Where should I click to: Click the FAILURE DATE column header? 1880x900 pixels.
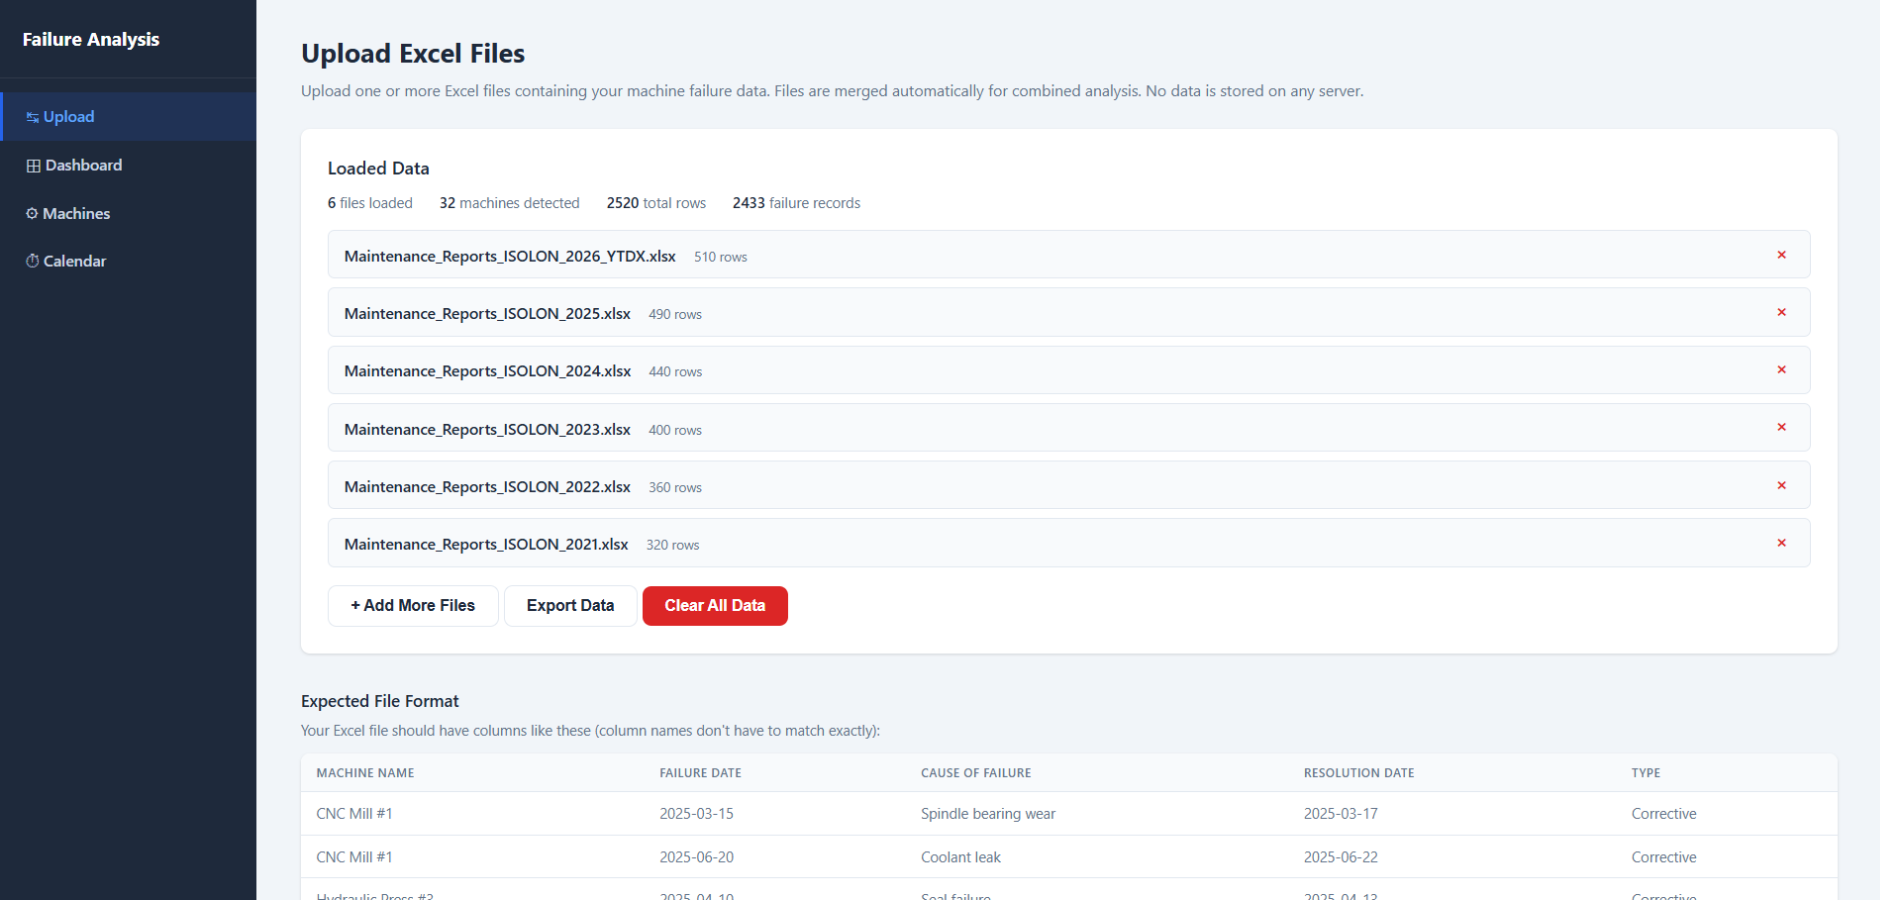(x=700, y=773)
